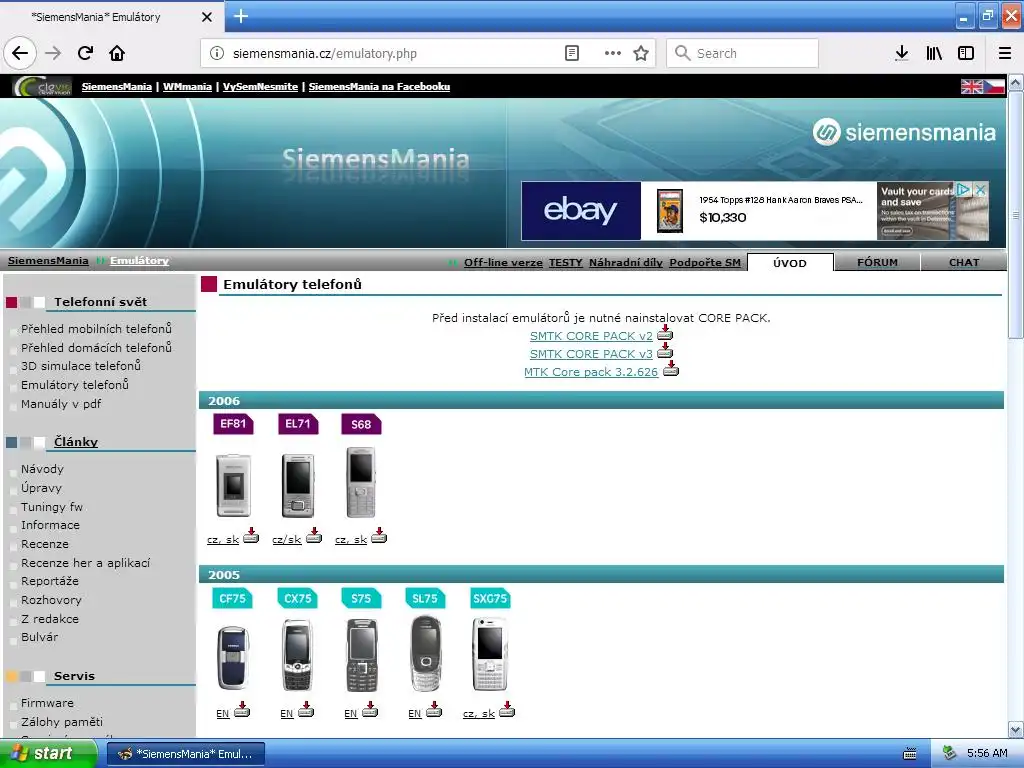Bookmark this page with the star icon
The image size is (1024, 768).
click(641, 54)
